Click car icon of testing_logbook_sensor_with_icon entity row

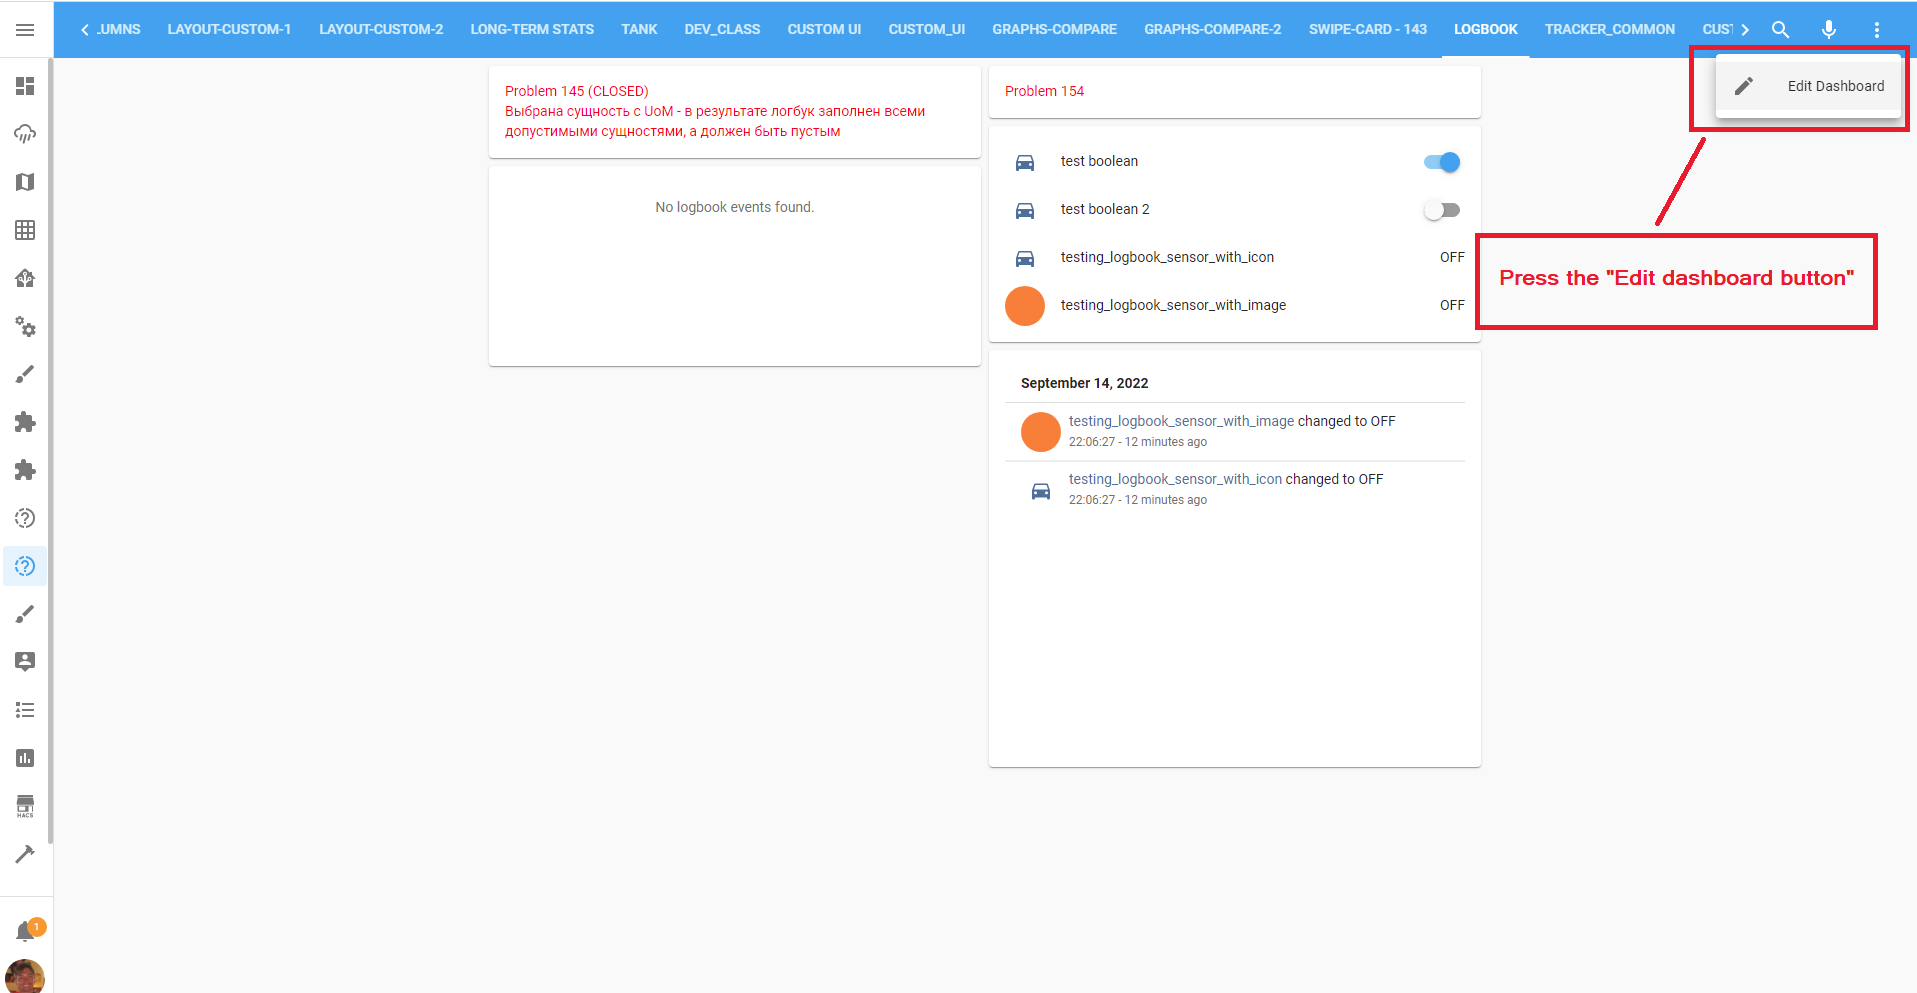coord(1025,258)
